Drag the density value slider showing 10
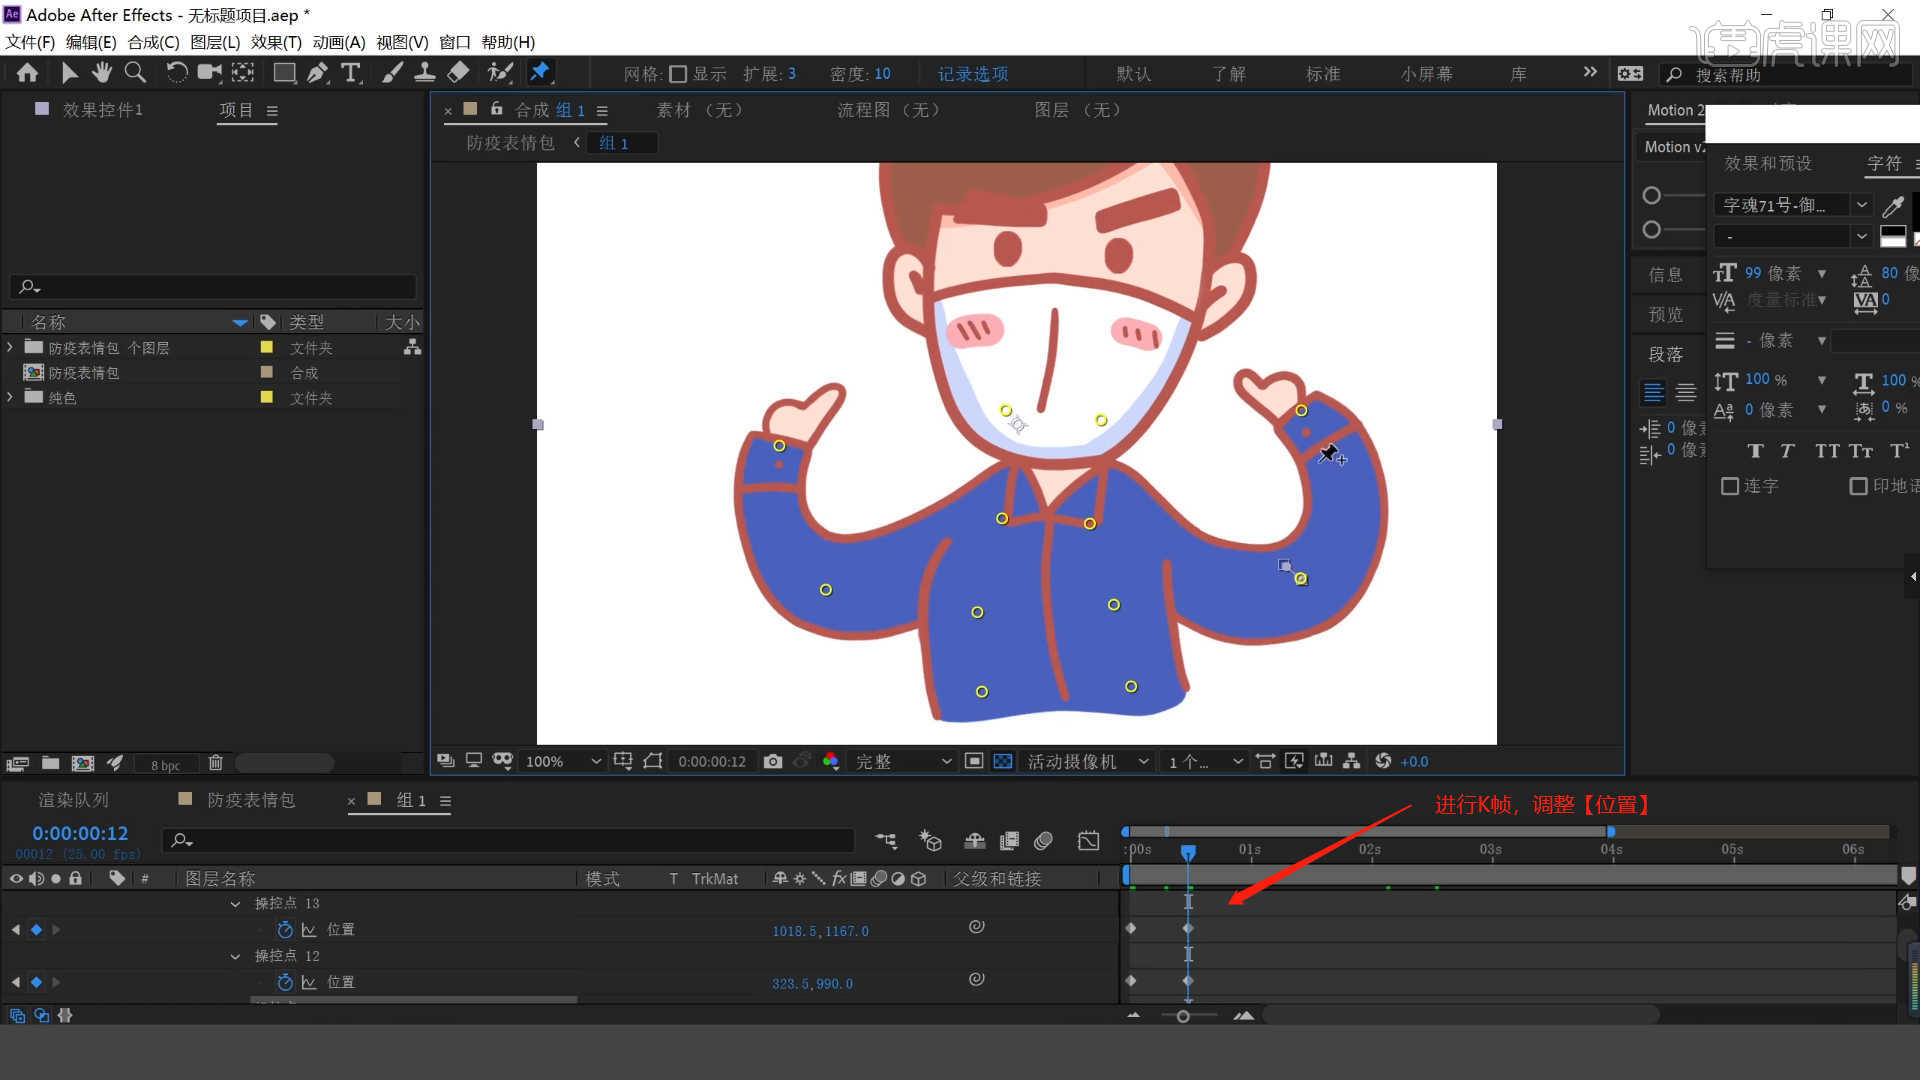This screenshot has width=1920, height=1080. coord(881,73)
